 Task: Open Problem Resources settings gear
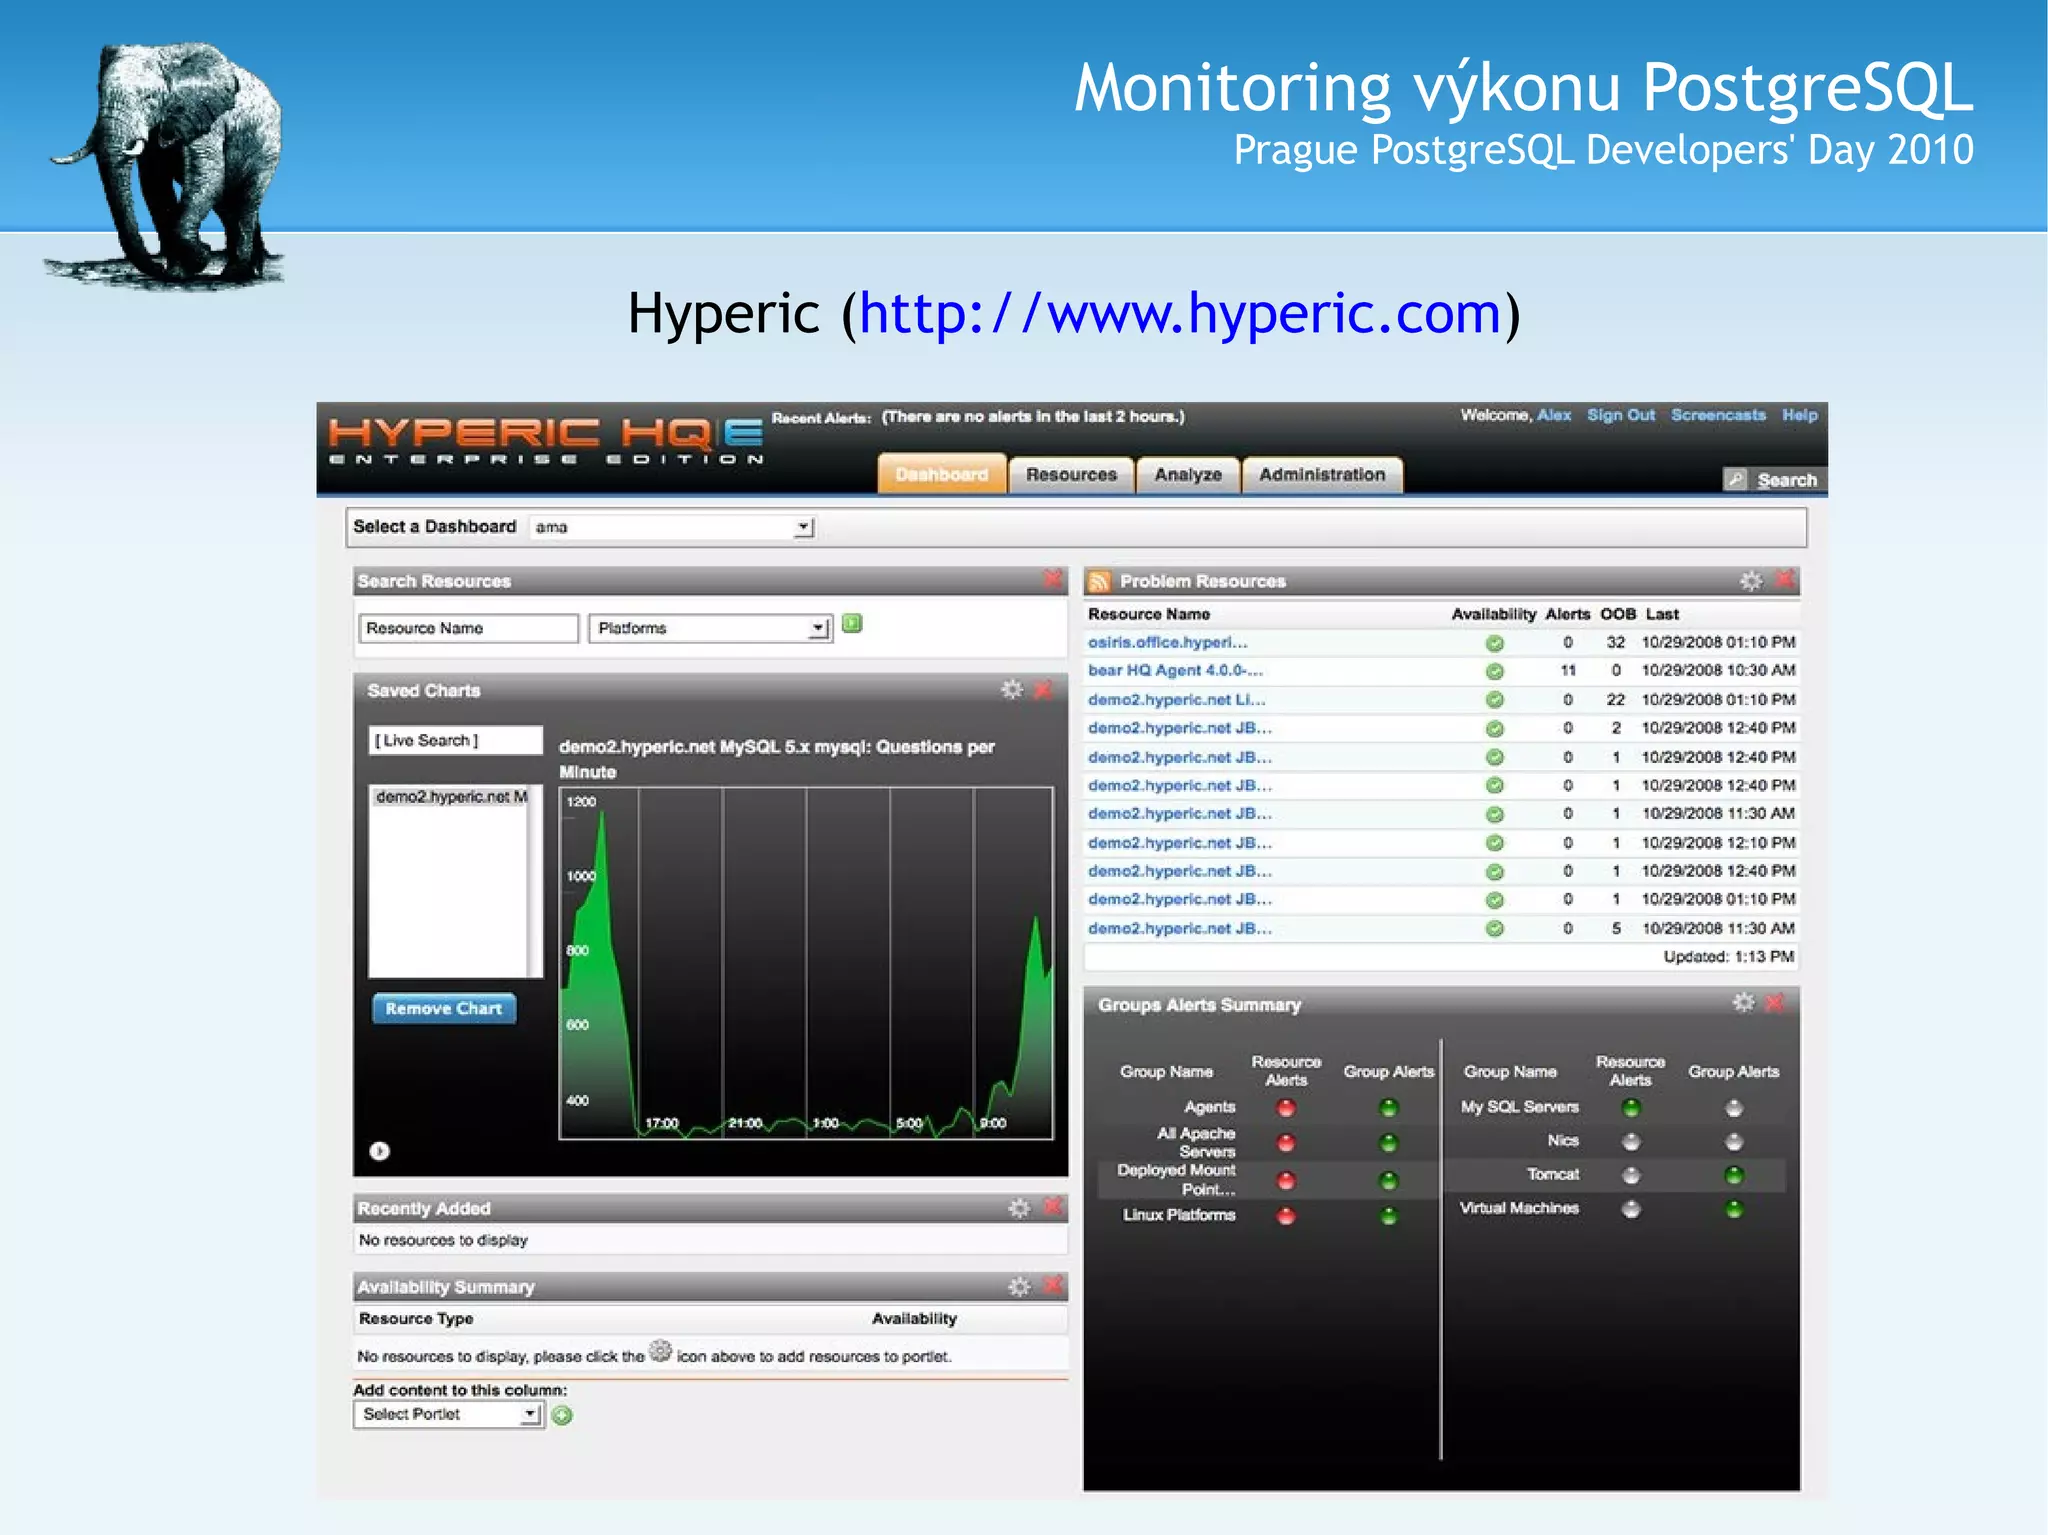click(1751, 581)
